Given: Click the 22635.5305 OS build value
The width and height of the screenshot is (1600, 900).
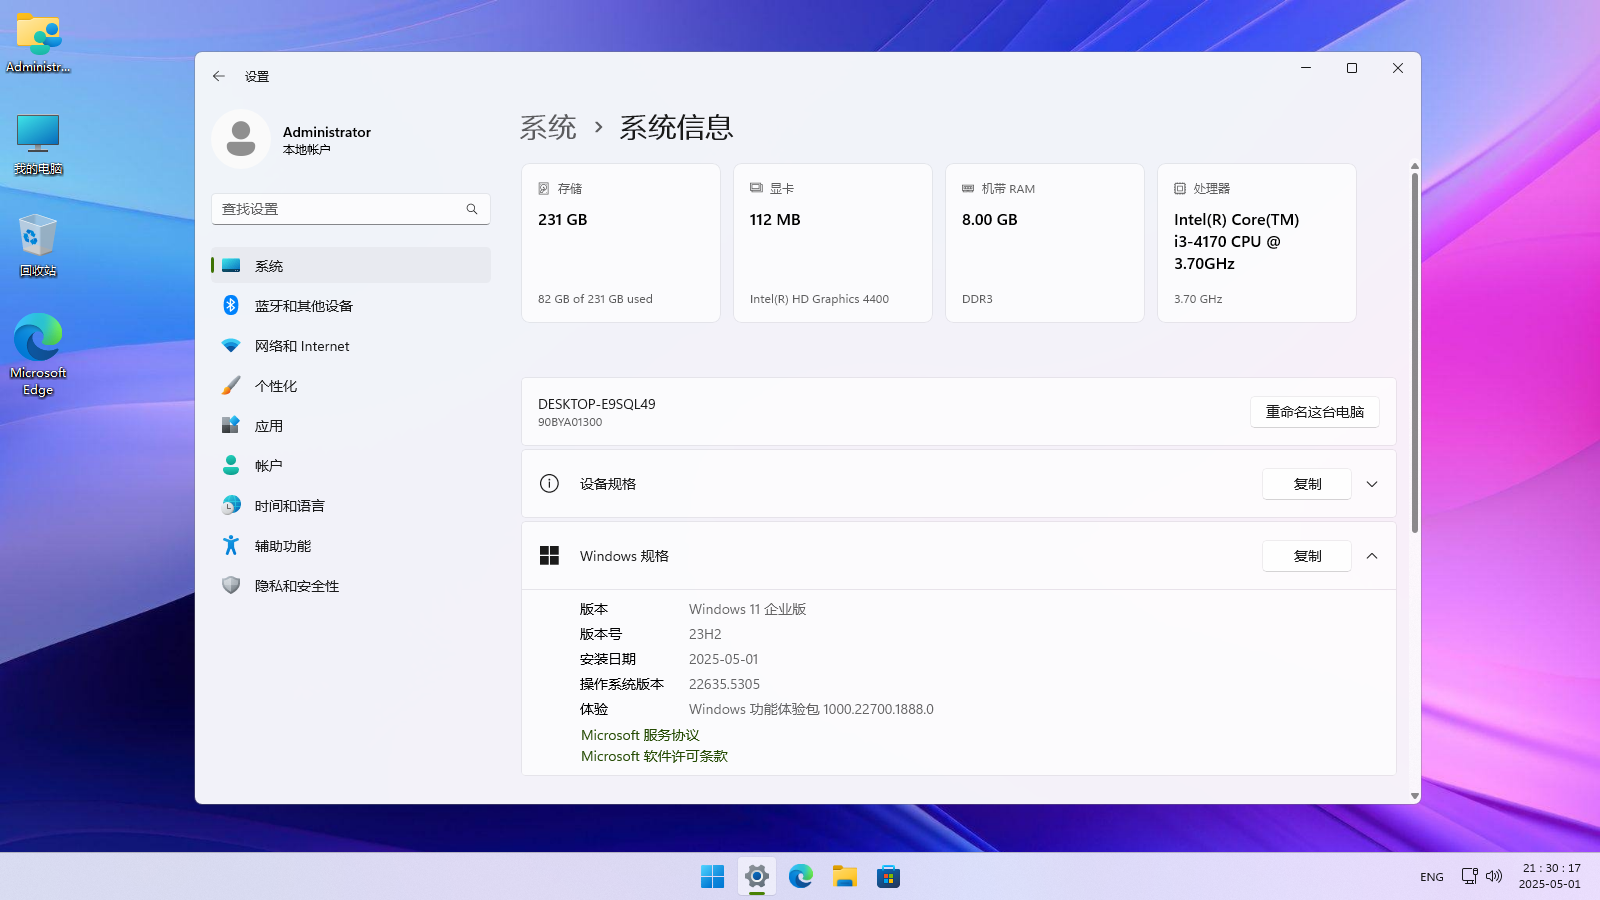Looking at the screenshot, I should coord(724,684).
